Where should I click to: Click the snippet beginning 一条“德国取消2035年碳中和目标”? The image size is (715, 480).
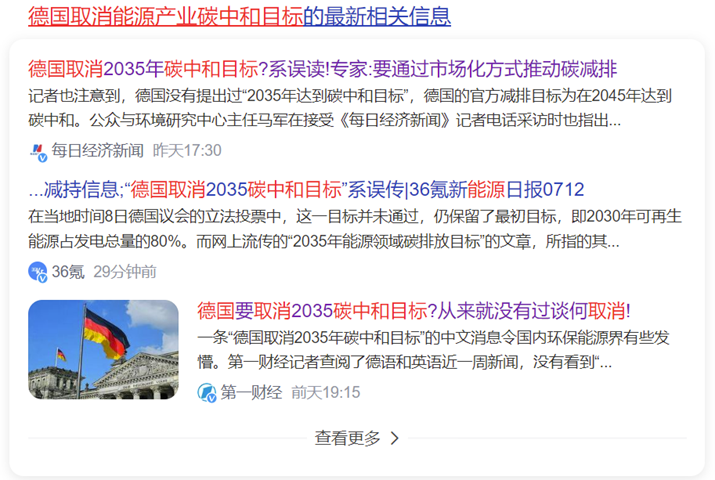tap(420, 349)
